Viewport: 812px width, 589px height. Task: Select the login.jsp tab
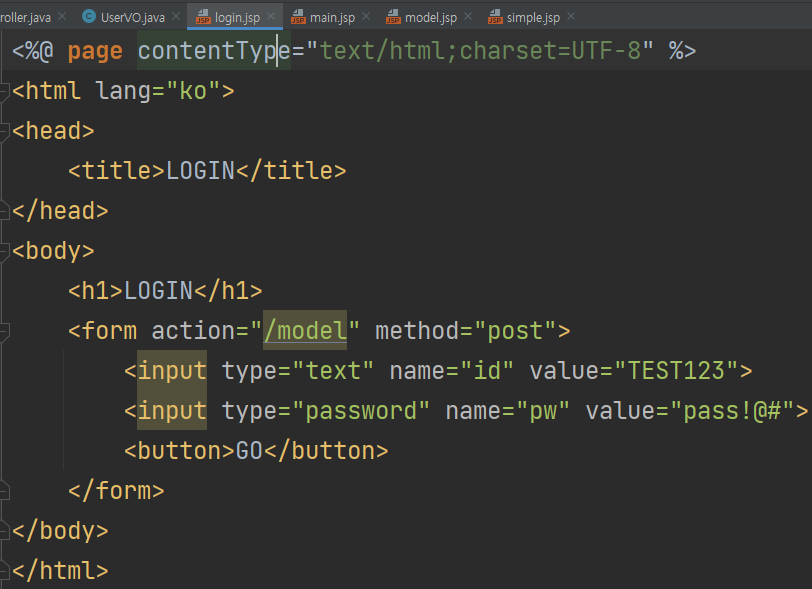(237, 18)
